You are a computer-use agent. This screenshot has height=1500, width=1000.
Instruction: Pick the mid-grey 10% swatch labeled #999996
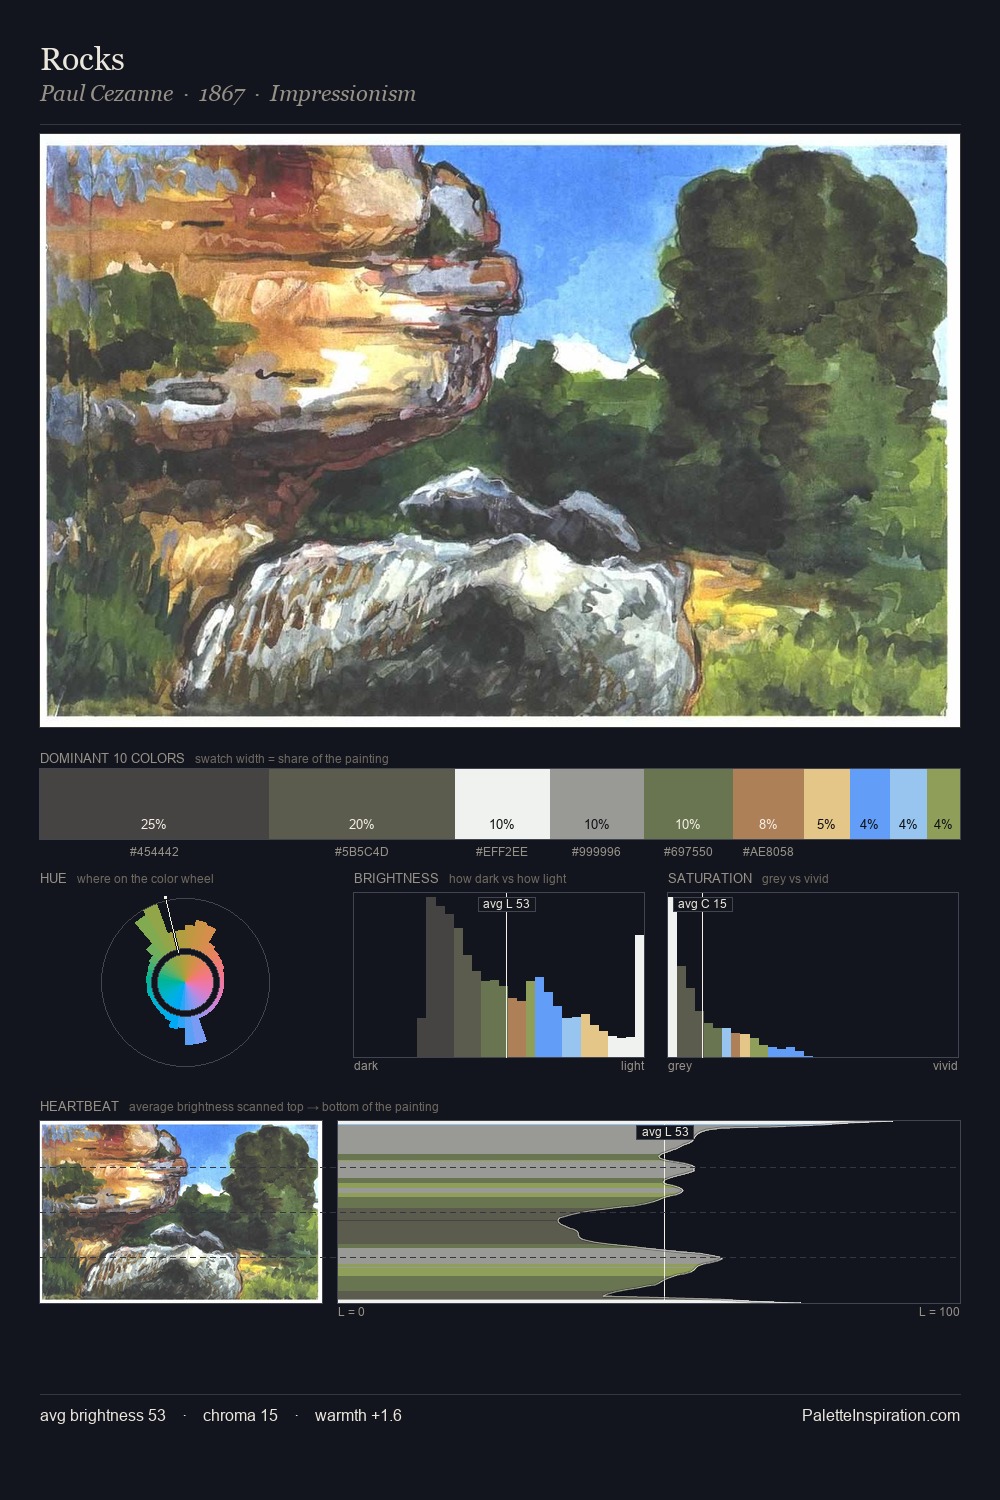(597, 804)
